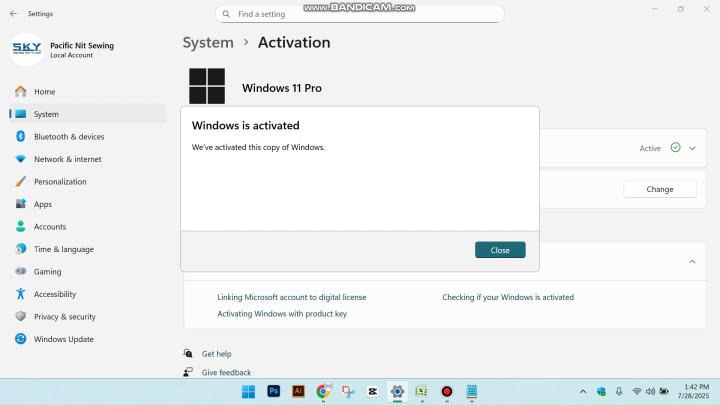Open the Wi-Fi network tray icon
720x405 pixels.
[x=636, y=392]
